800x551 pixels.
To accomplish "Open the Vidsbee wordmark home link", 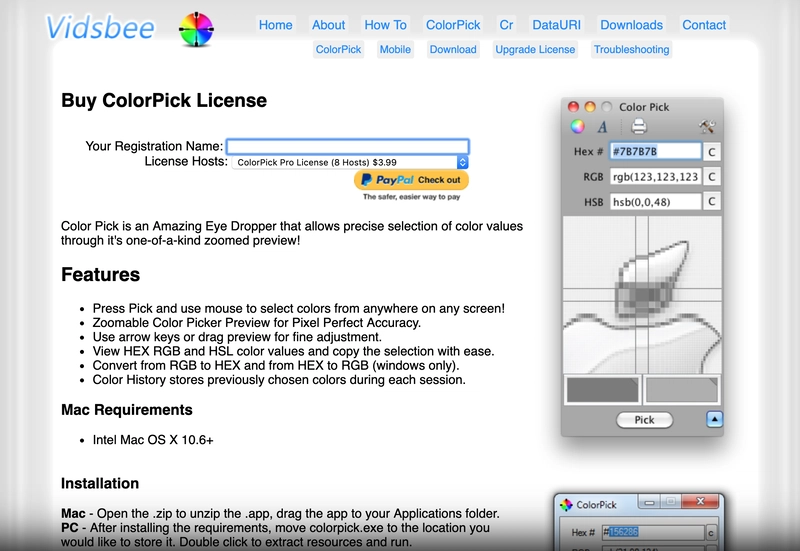I will [x=100, y=28].
